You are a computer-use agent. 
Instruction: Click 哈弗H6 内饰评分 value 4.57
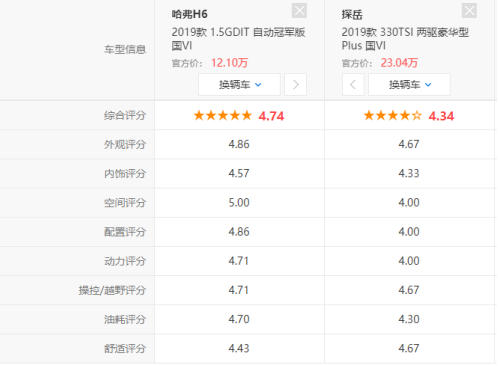[239, 173]
